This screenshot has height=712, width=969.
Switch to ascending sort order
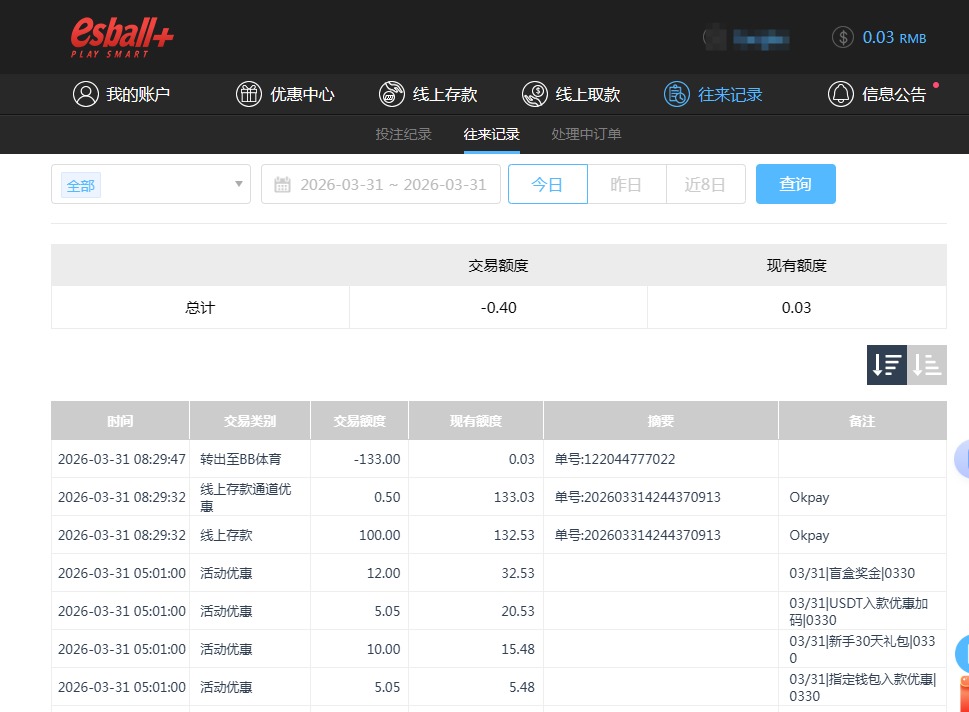pos(925,365)
